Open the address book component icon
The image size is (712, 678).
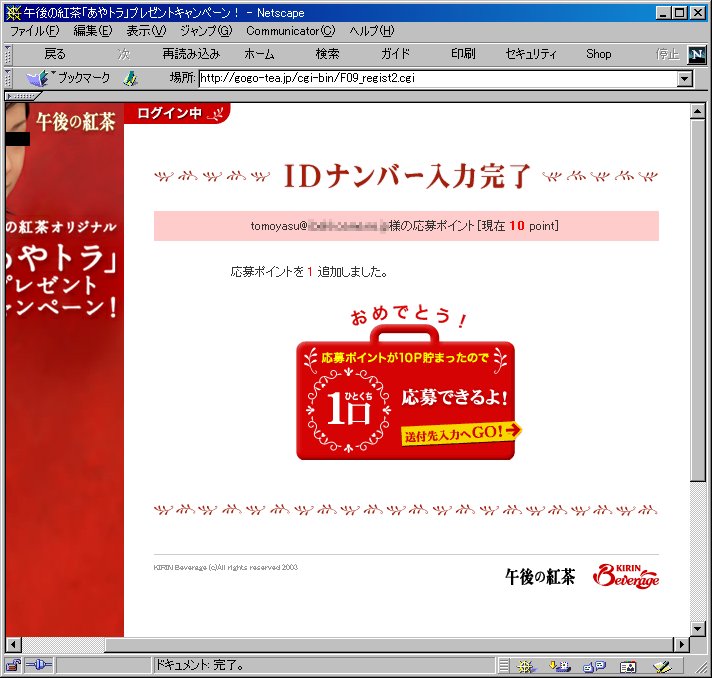(628, 666)
